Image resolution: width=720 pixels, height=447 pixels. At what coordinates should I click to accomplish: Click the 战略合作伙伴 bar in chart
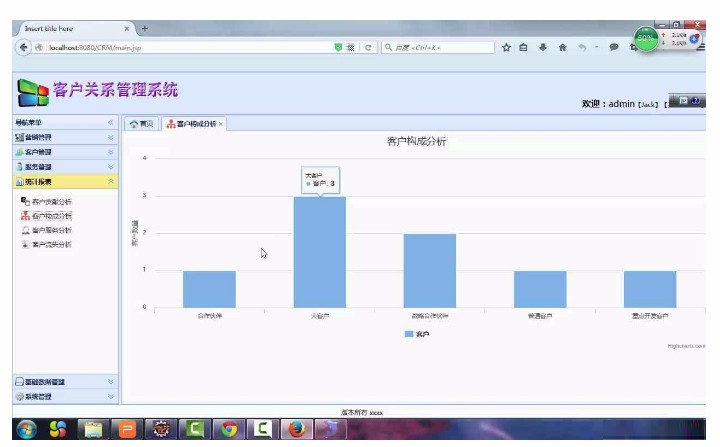(x=430, y=271)
